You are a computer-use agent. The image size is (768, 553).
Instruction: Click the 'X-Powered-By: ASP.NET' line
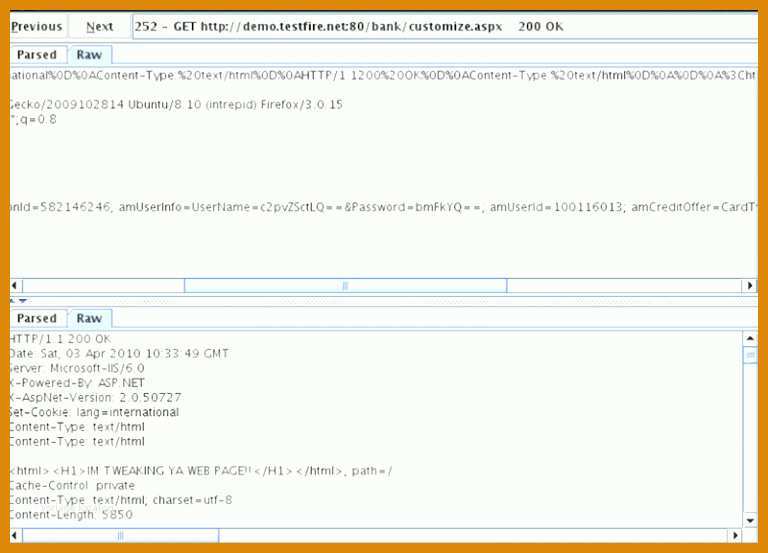click(77, 383)
